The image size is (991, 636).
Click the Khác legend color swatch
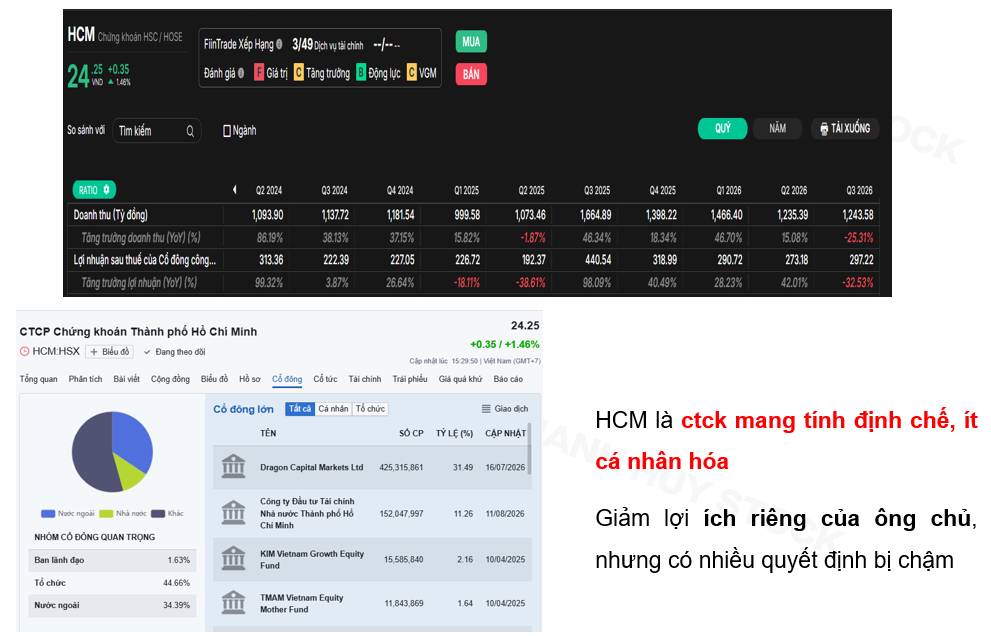(x=158, y=513)
